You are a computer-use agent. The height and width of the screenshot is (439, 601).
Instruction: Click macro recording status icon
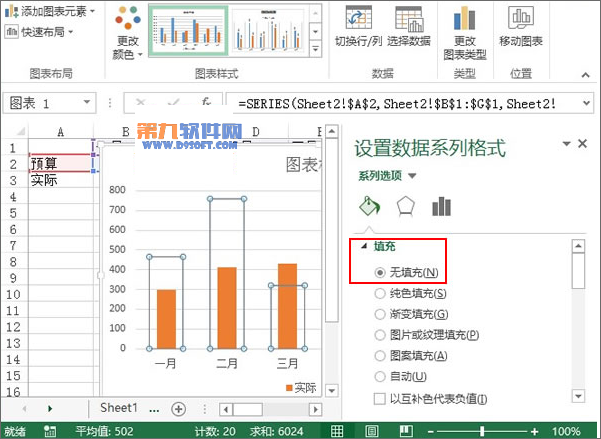point(50,431)
